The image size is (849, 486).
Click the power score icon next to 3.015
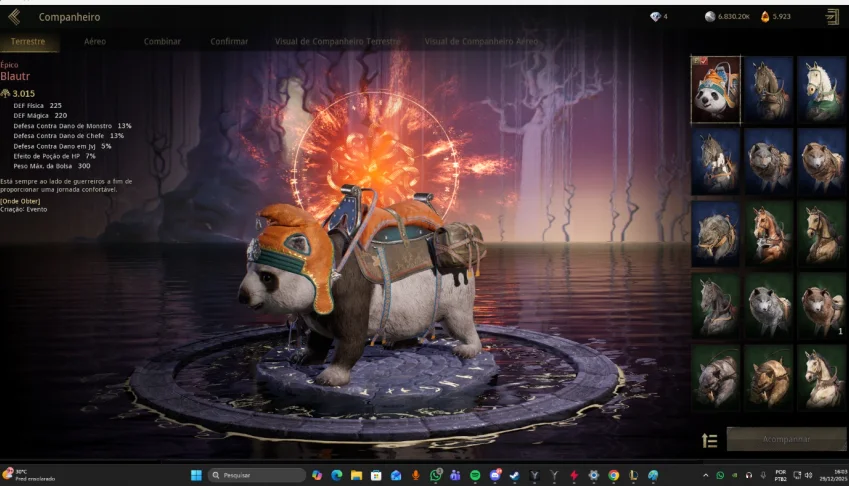(5, 93)
